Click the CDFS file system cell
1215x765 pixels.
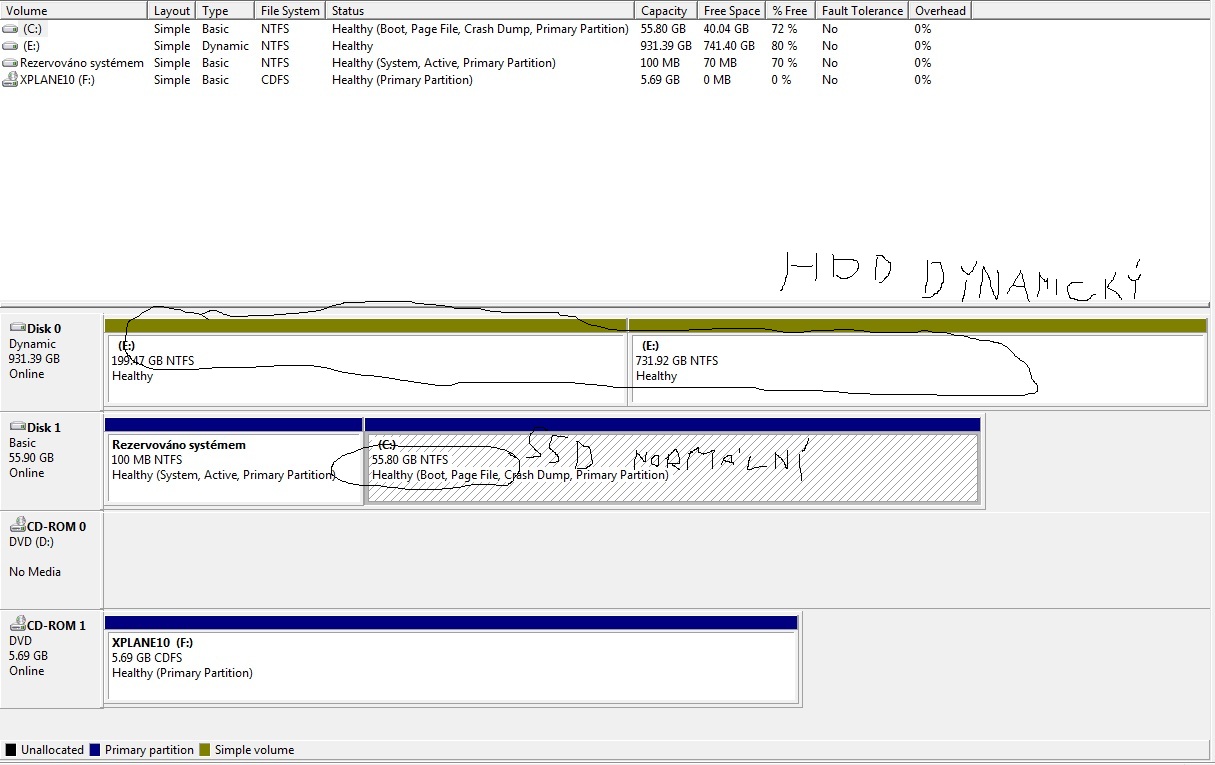275,80
